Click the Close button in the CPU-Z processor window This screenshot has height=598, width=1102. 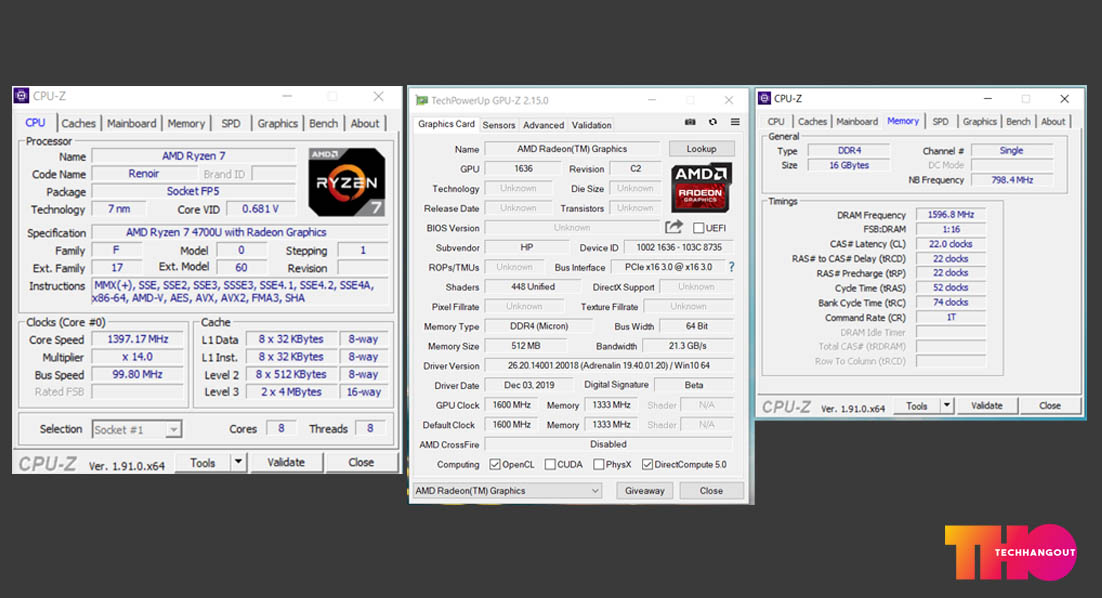click(x=361, y=462)
